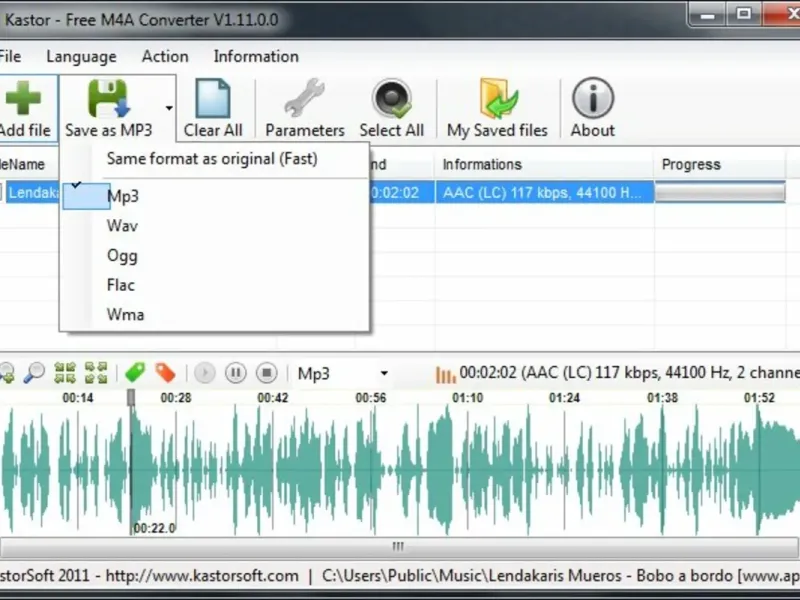Click the About info icon
Screen dimensions: 800x600
pos(592,98)
